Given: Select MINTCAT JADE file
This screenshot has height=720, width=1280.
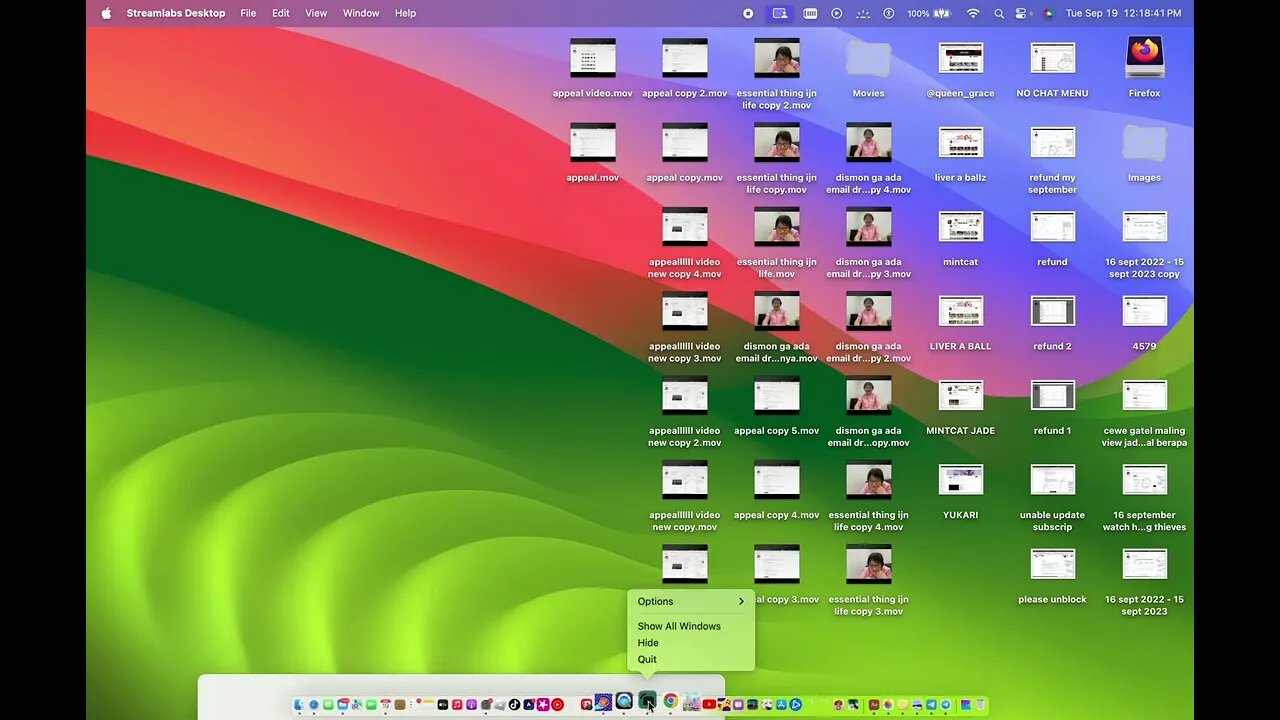Looking at the screenshot, I should (x=961, y=396).
